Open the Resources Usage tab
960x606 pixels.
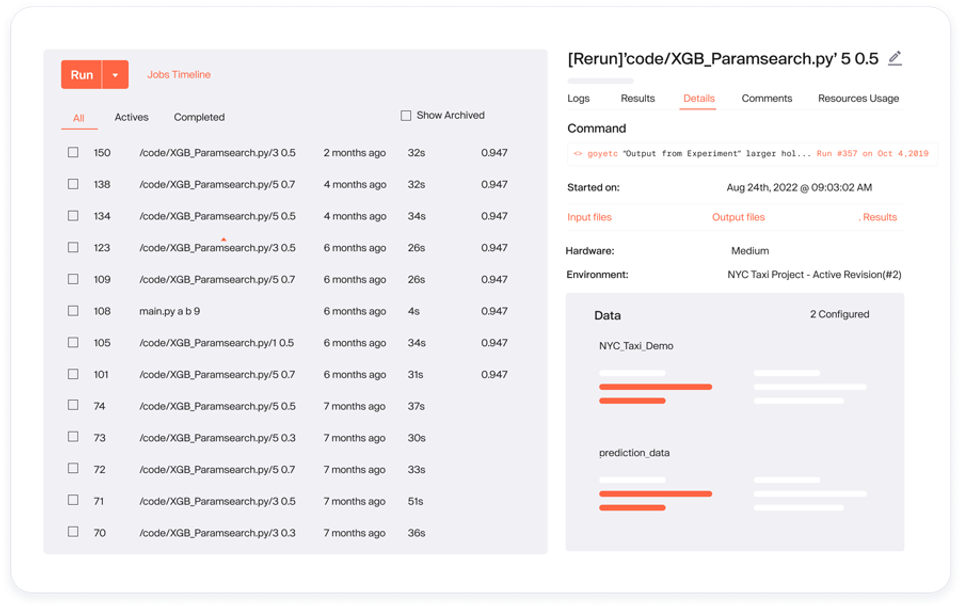857,98
